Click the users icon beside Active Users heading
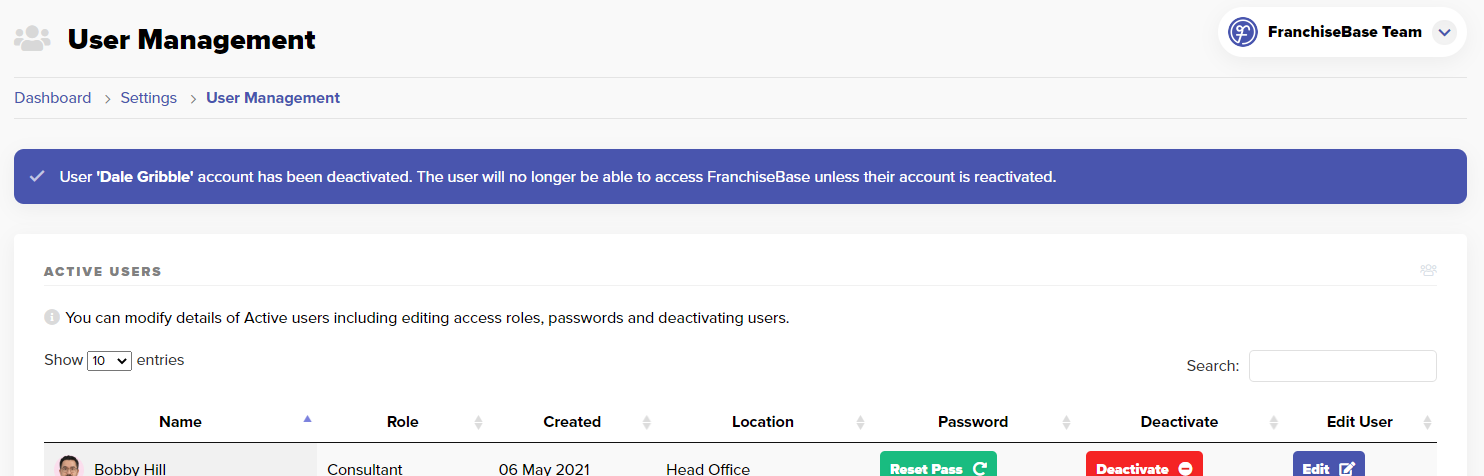This screenshot has height=476, width=1484. [x=1428, y=270]
